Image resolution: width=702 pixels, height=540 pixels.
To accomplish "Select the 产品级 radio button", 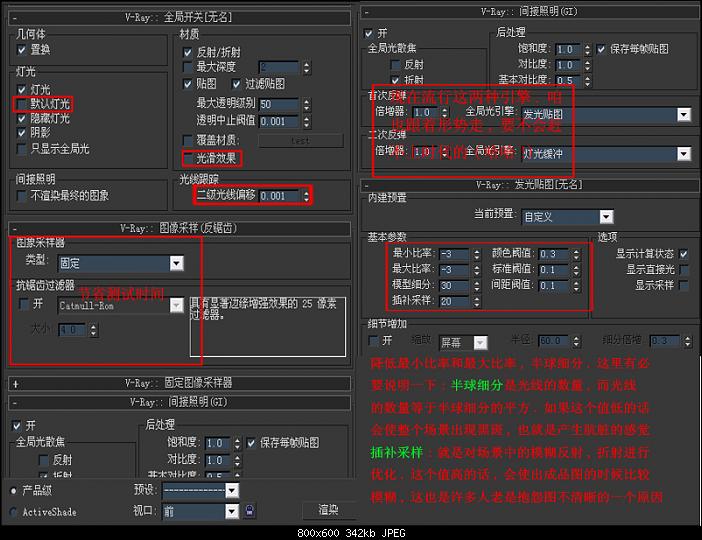I will [13, 491].
